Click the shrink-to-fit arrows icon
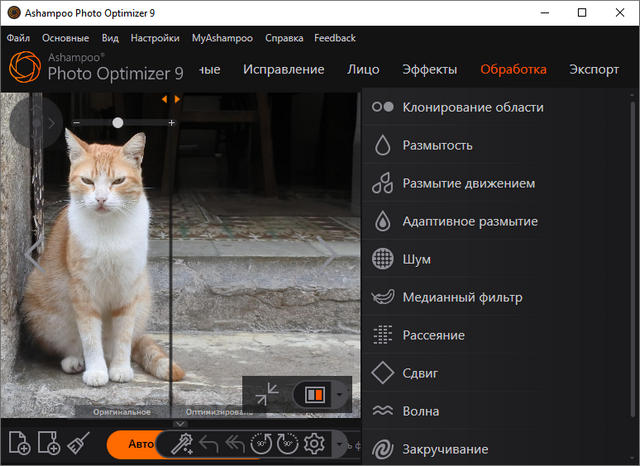The height and width of the screenshot is (466, 640). click(266, 394)
